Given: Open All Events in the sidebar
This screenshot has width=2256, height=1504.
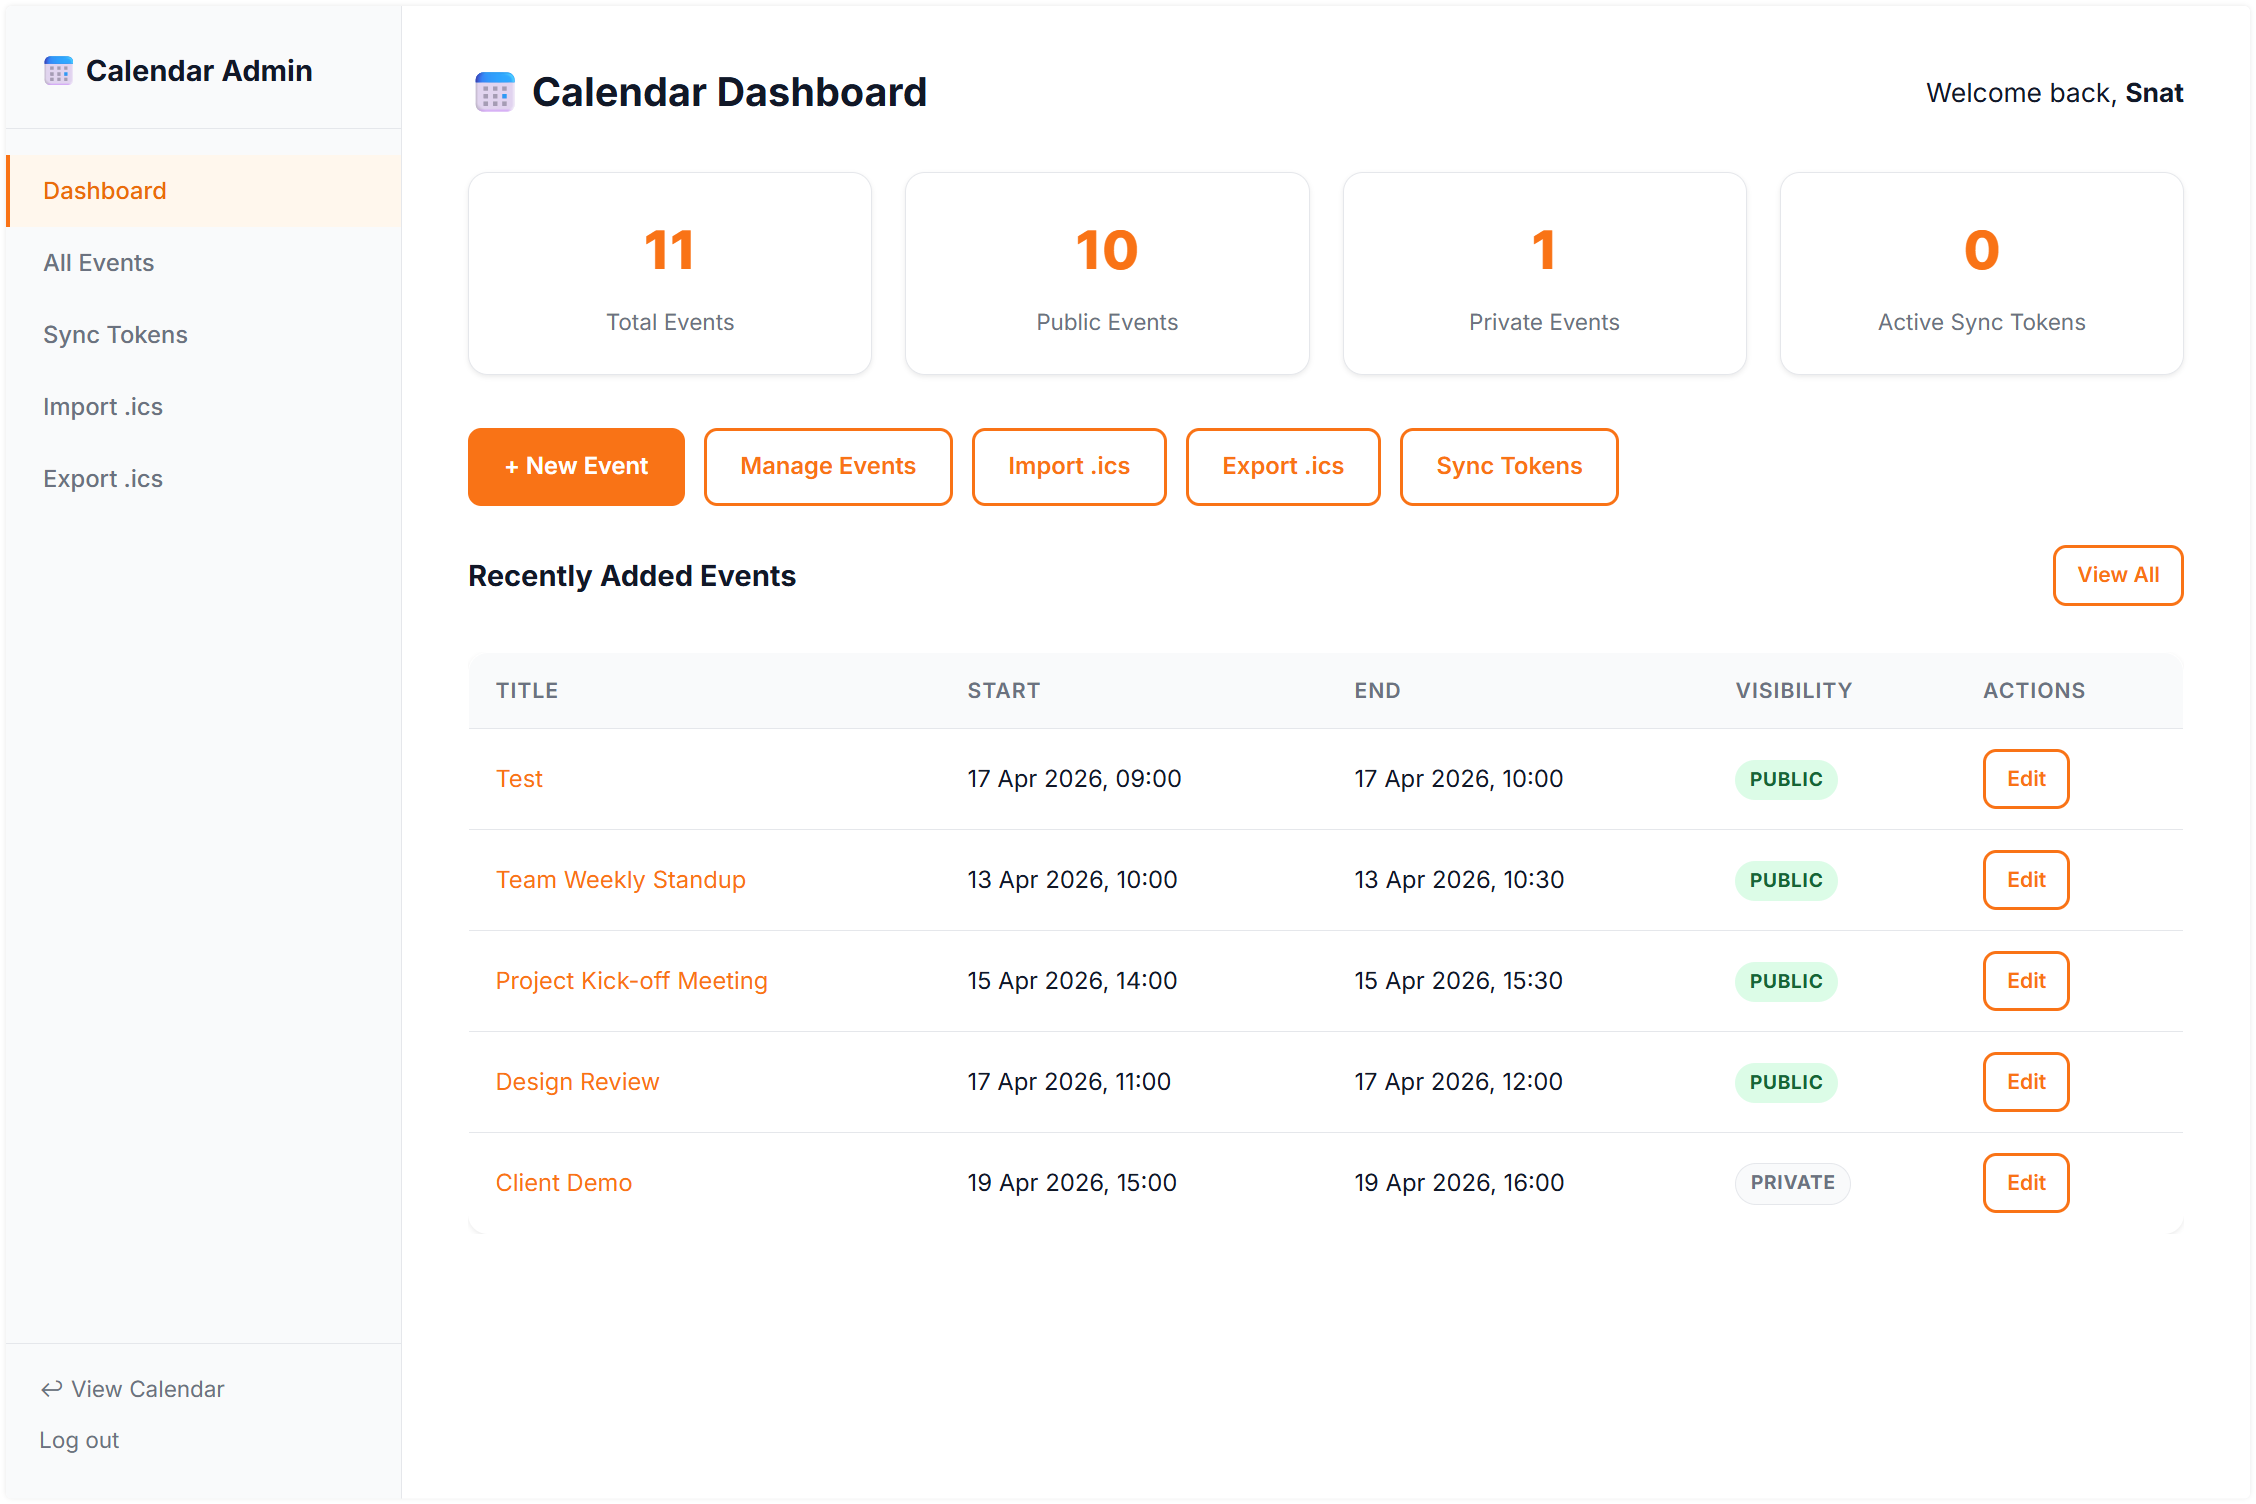Looking at the screenshot, I should [x=98, y=263].
